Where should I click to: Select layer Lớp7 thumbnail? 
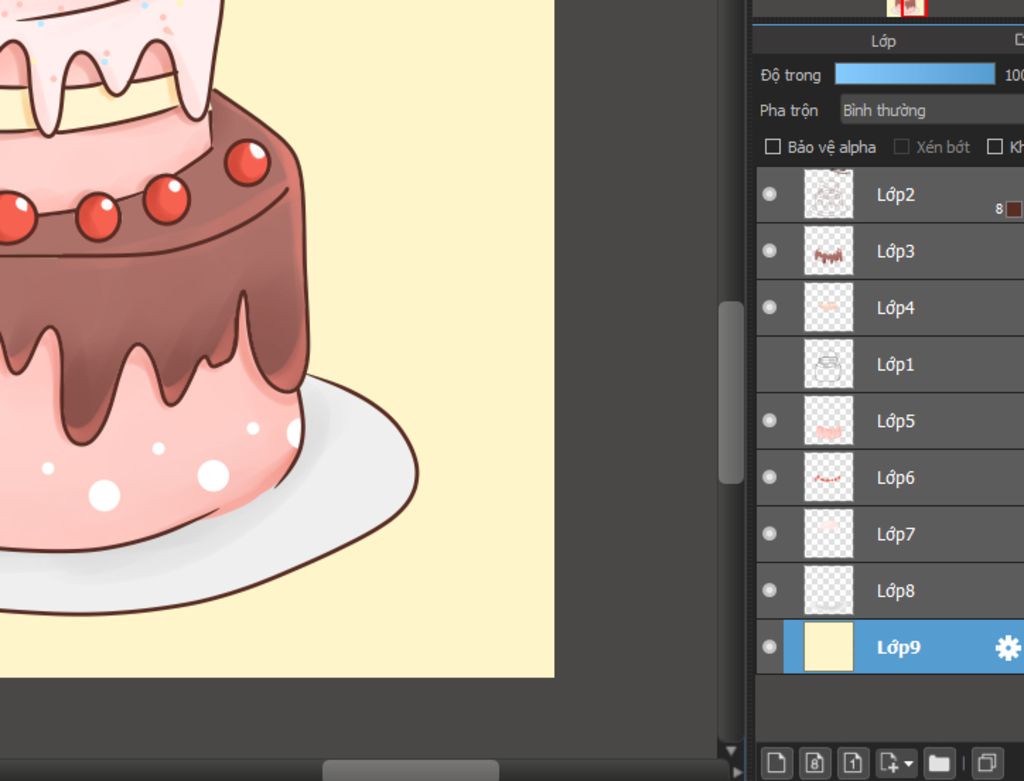[x=829, y=534]
